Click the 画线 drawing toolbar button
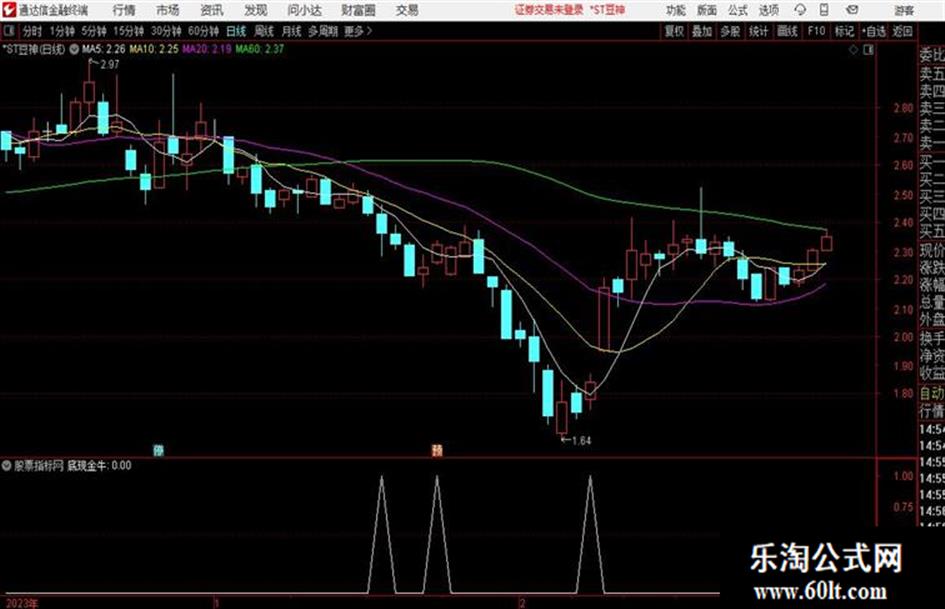Image resolution: width=945 pixels, height=609 pixels. click(x=787, y=31)
